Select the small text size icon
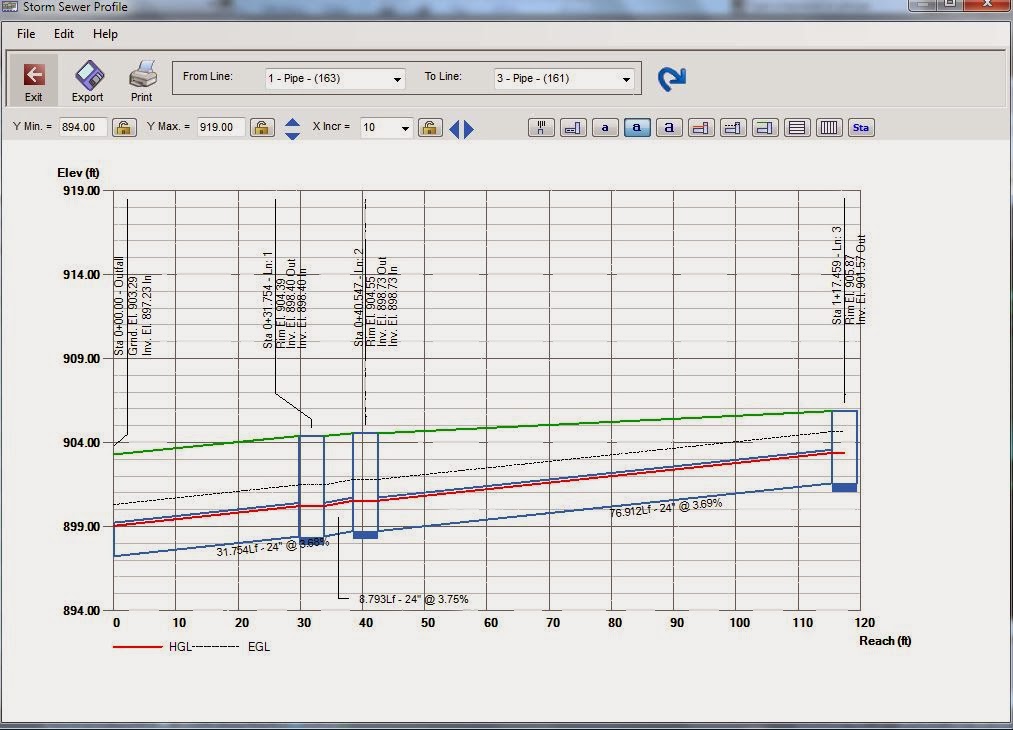This screenshot has width=1013, height=730. pos(605,127)
